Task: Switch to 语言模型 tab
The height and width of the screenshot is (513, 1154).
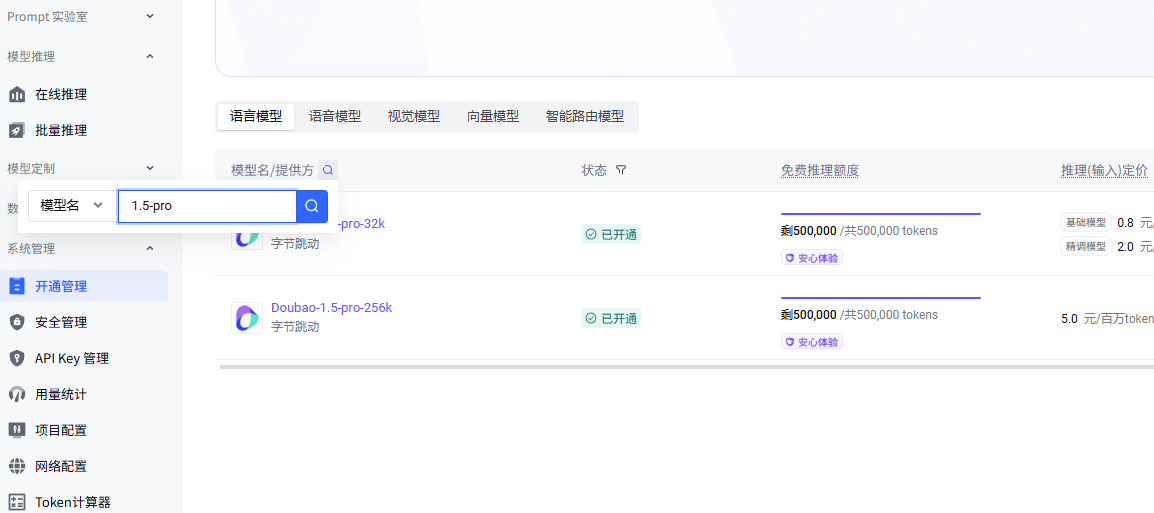Action: (256, 116)
